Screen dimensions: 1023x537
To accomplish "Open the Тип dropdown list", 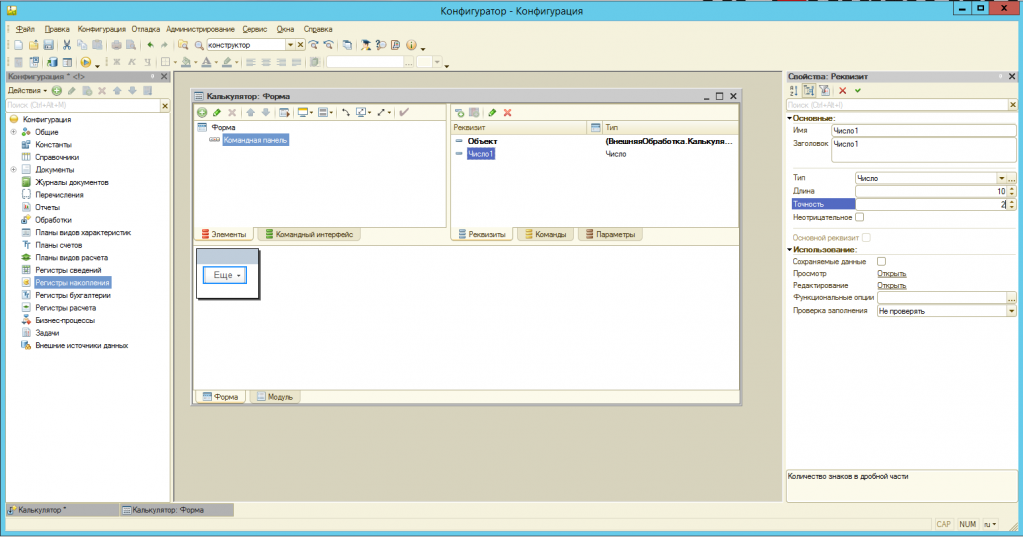I will click(x=1001, y=178).
